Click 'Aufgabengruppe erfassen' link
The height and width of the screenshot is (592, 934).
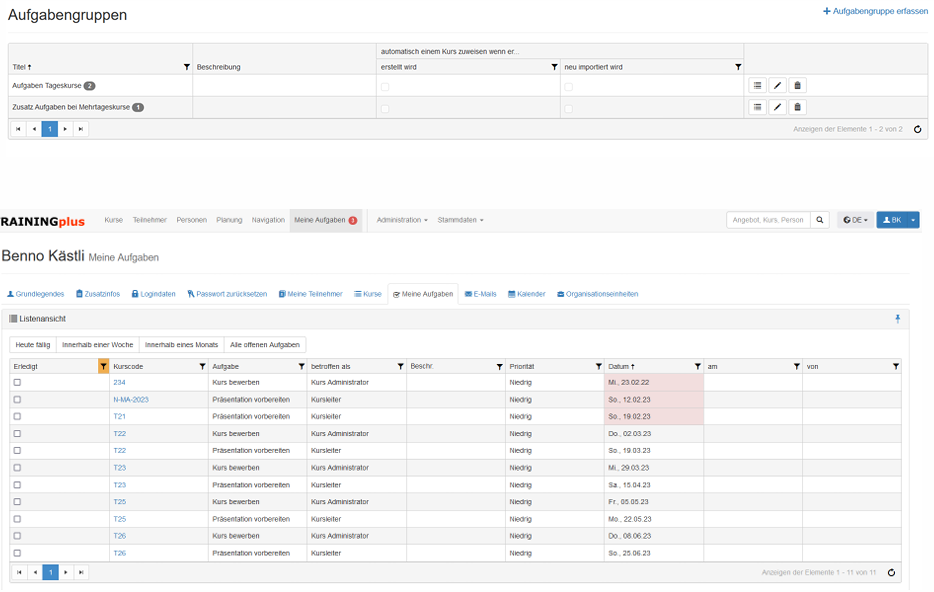pos(875,11)
